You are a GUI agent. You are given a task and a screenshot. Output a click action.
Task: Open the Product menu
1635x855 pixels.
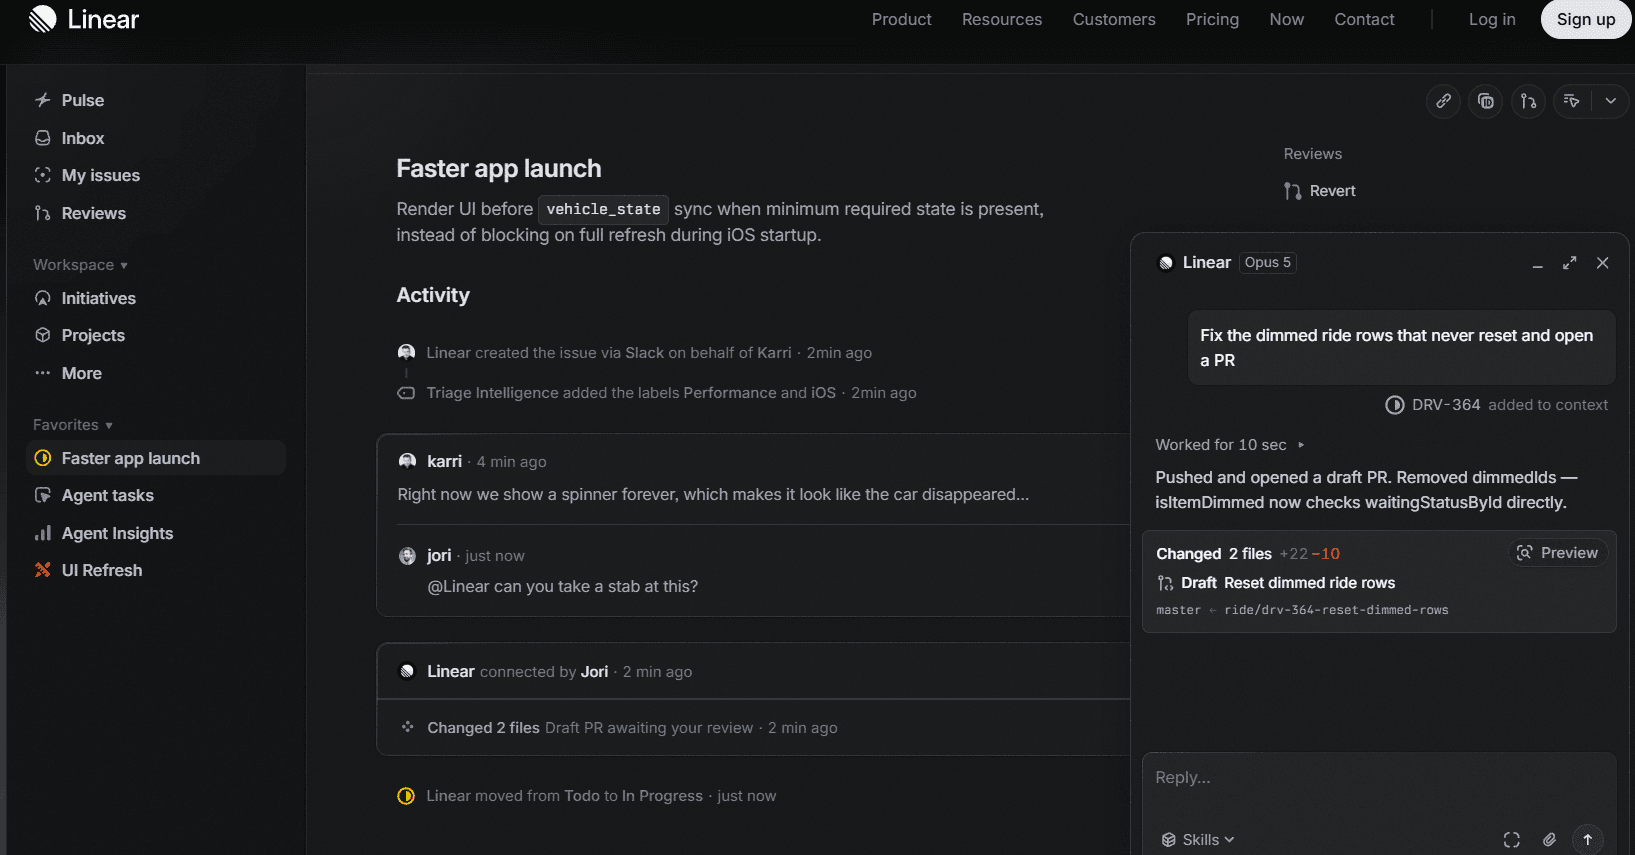coord(901,19)
